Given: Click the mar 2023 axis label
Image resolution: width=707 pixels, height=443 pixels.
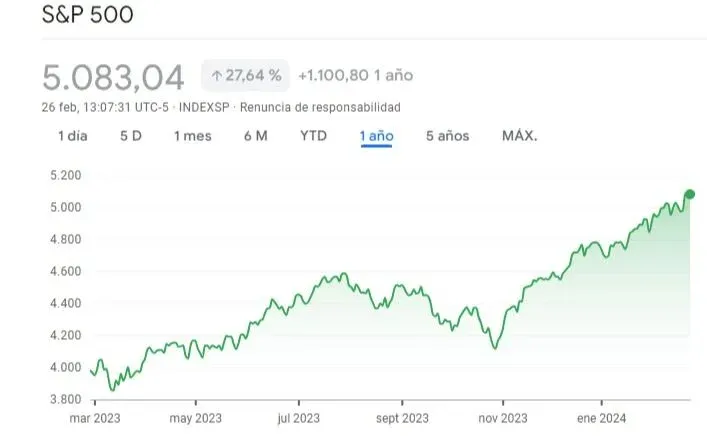Looking at the screenshot, I should tap(93, 419).
